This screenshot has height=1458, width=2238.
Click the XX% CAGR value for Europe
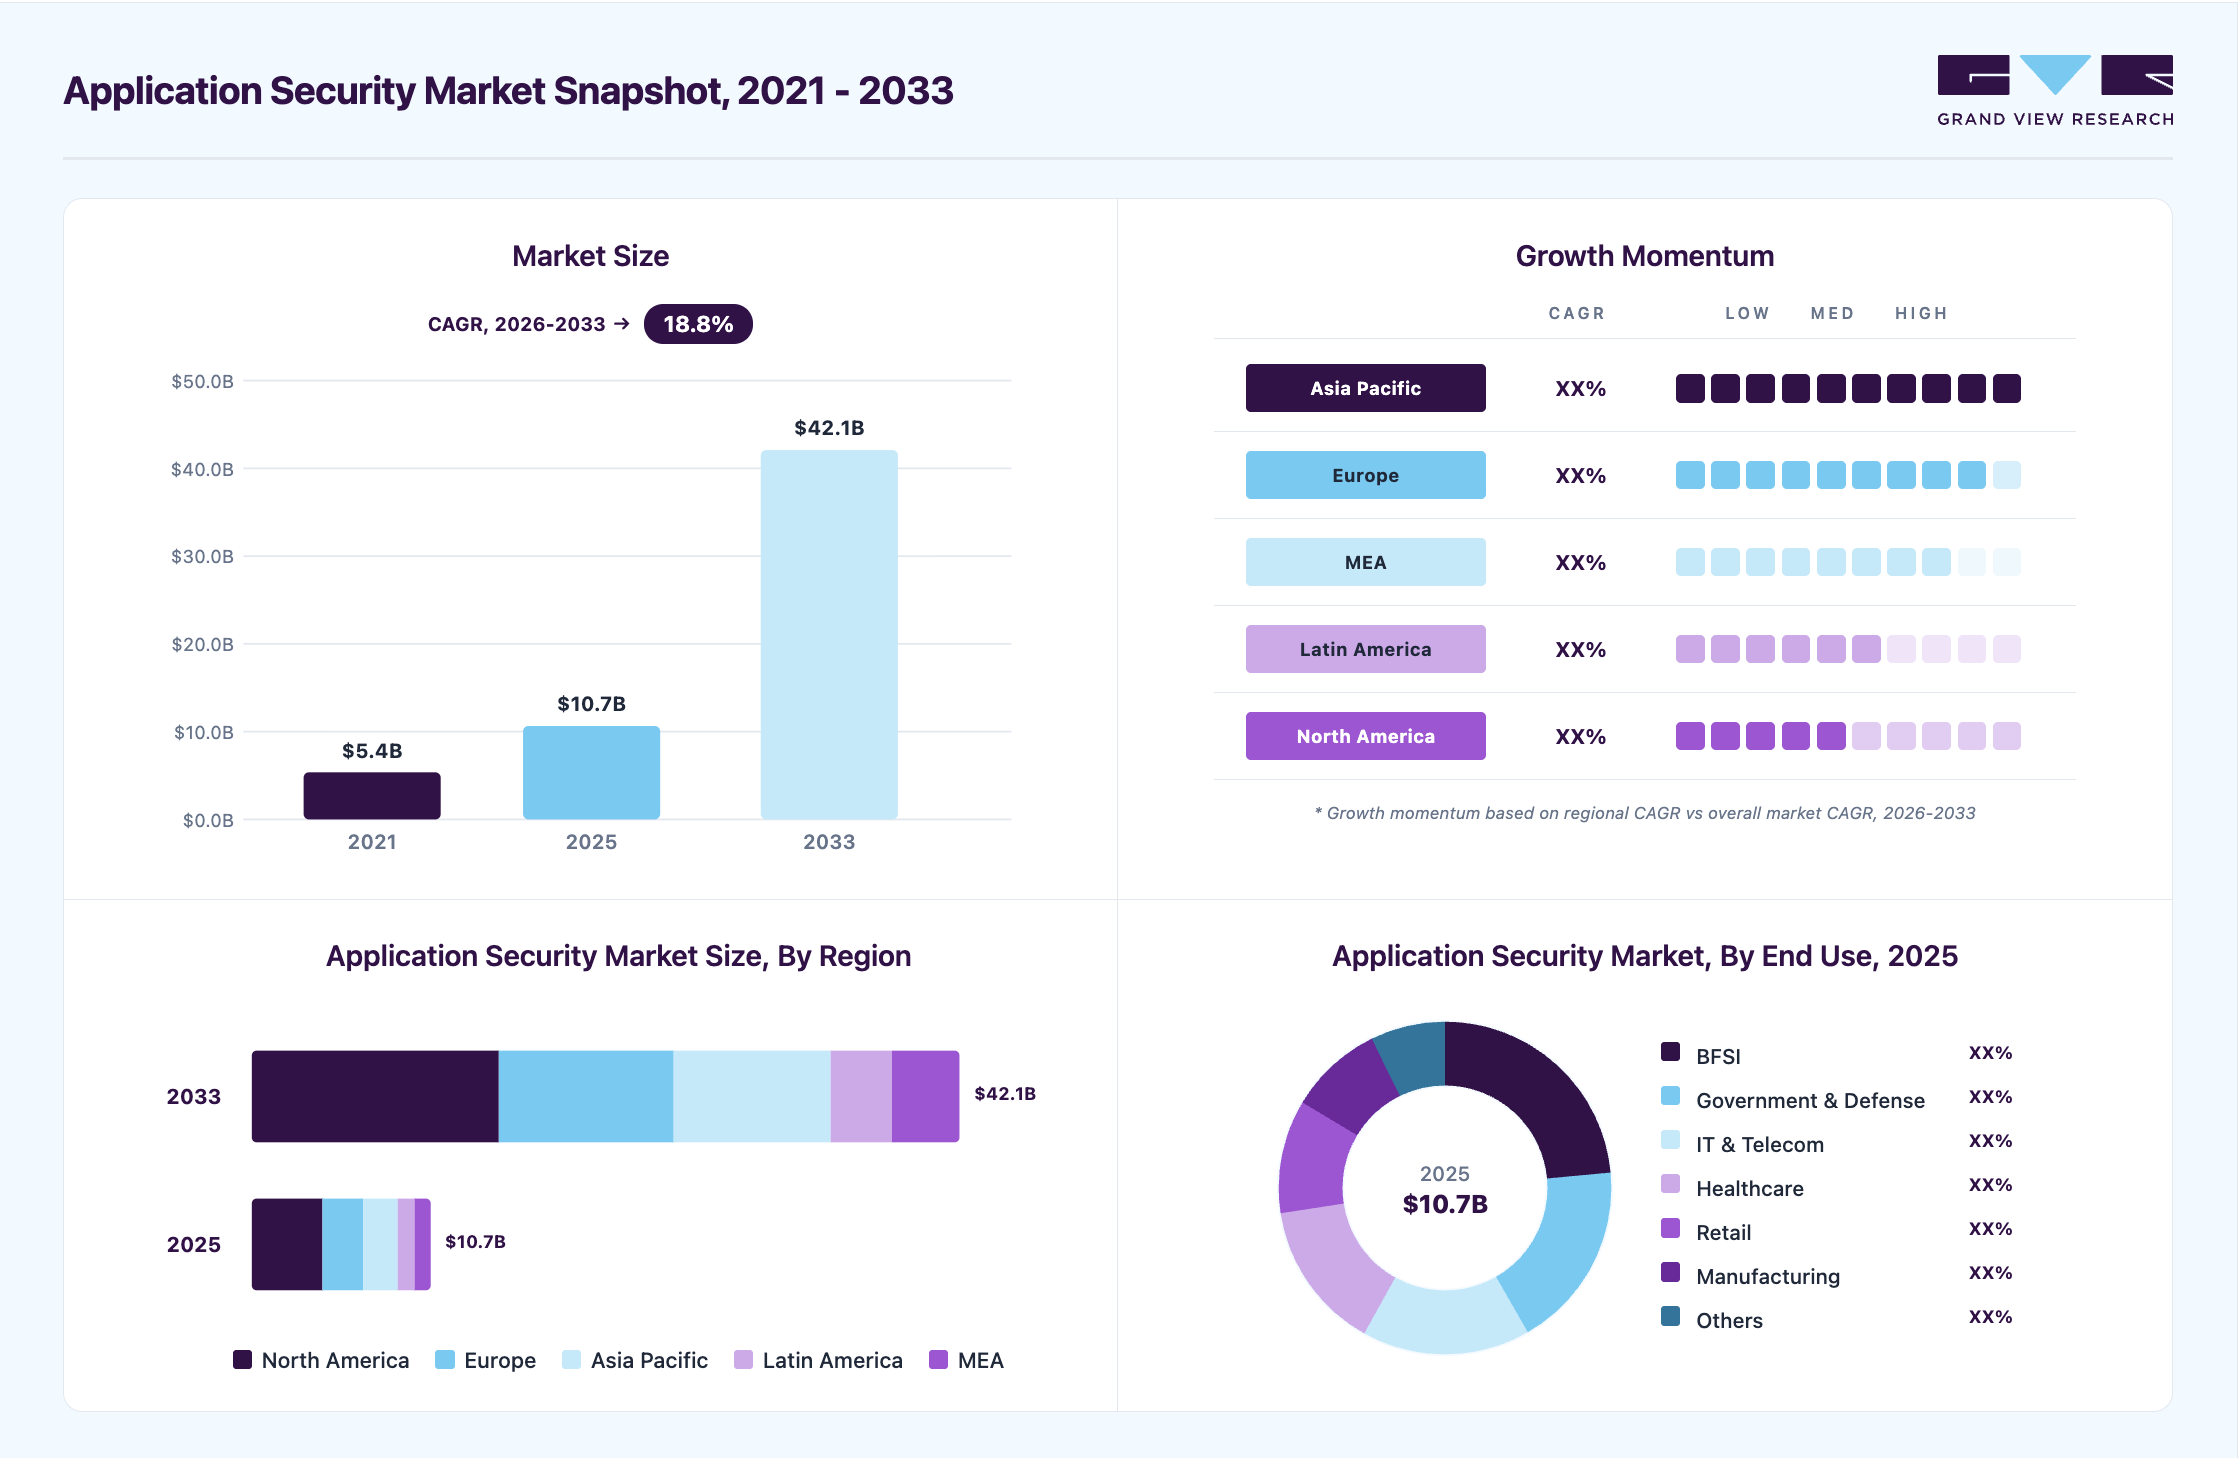(x=1580, y=476)
